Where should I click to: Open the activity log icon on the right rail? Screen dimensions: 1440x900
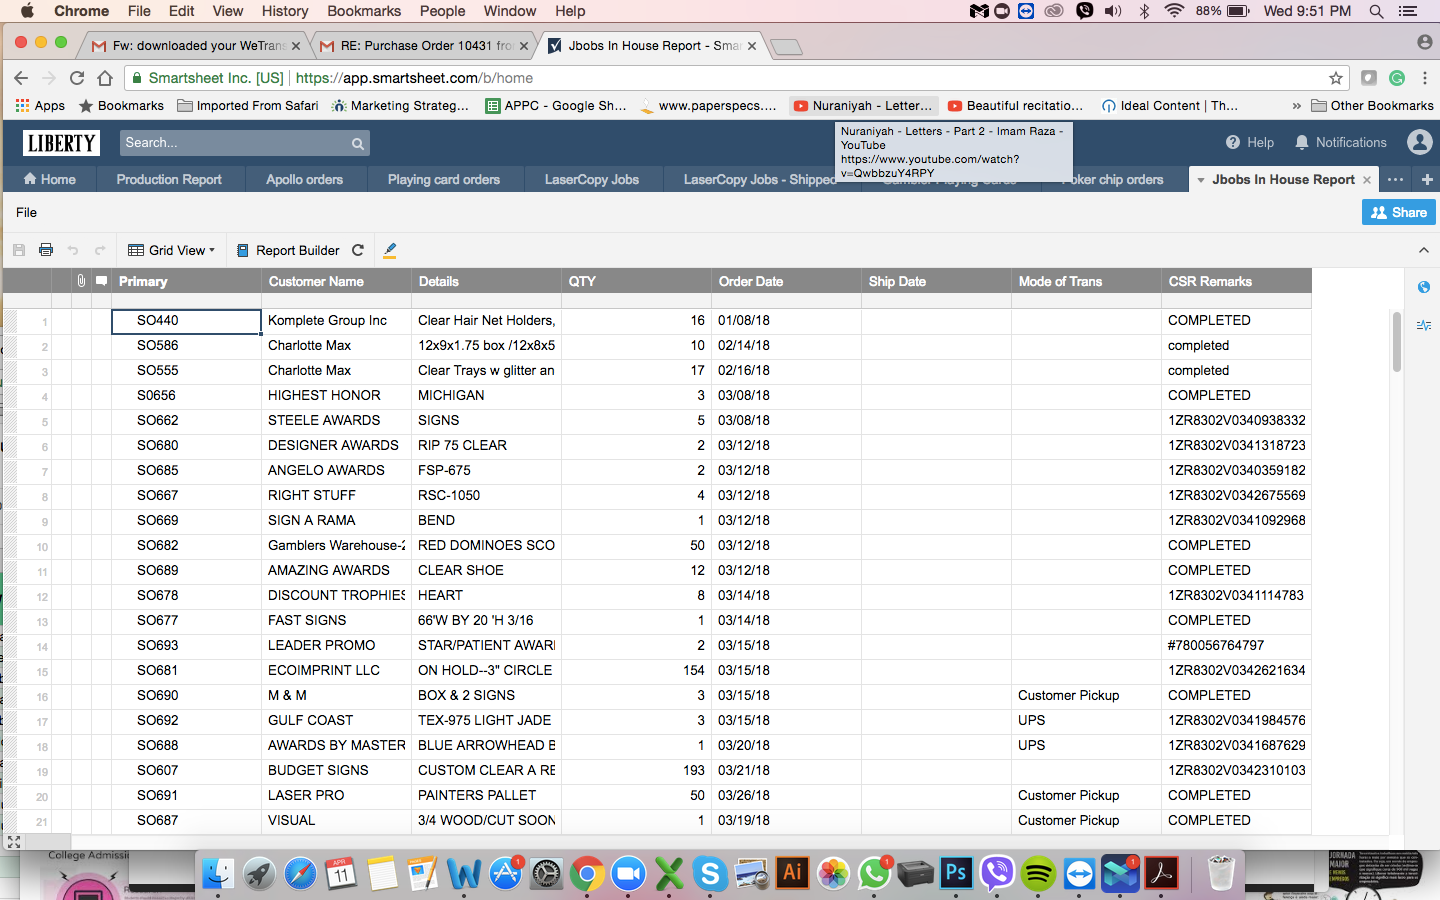(1424, 325)
